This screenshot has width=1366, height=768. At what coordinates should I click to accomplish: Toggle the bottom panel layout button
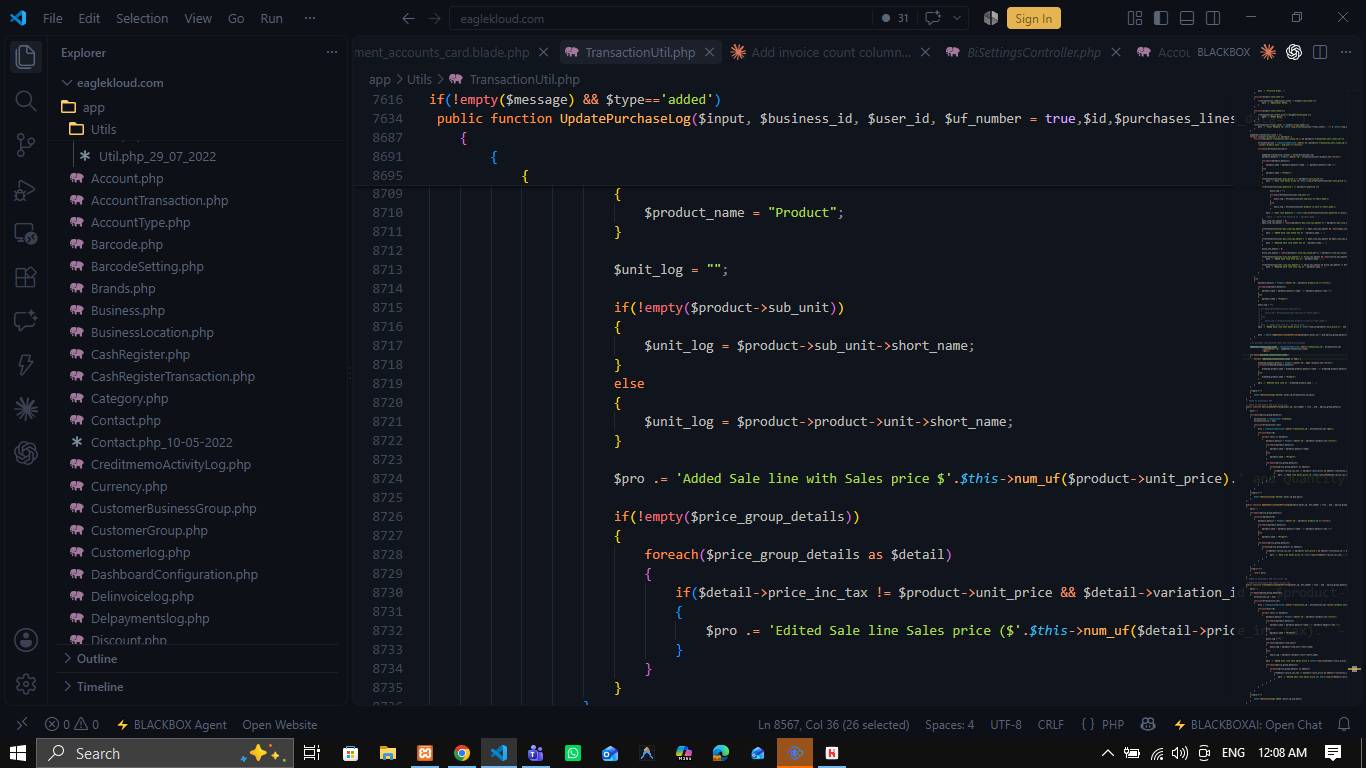coord(1187,18)
